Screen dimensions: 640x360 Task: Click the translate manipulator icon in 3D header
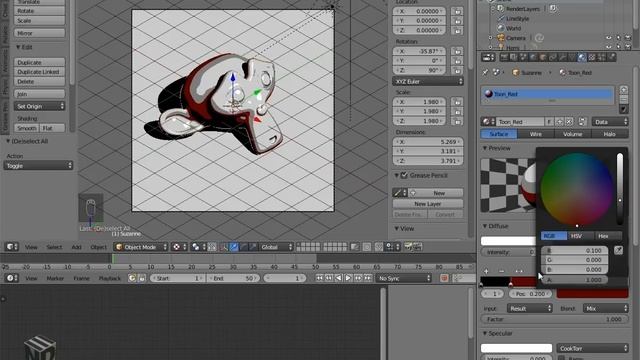pos(233,247)
